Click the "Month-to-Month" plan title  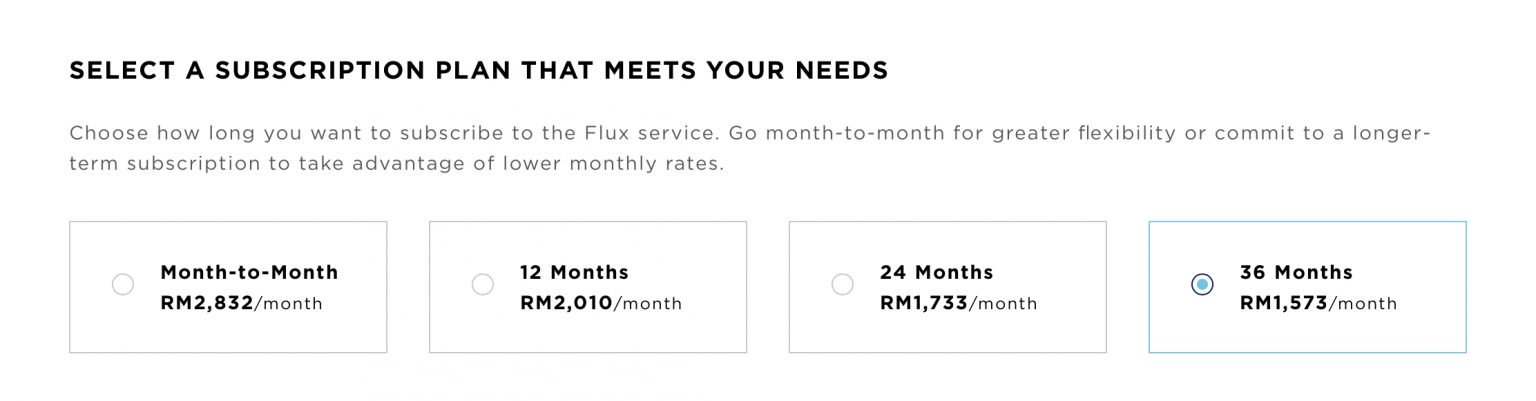(249, 272)
